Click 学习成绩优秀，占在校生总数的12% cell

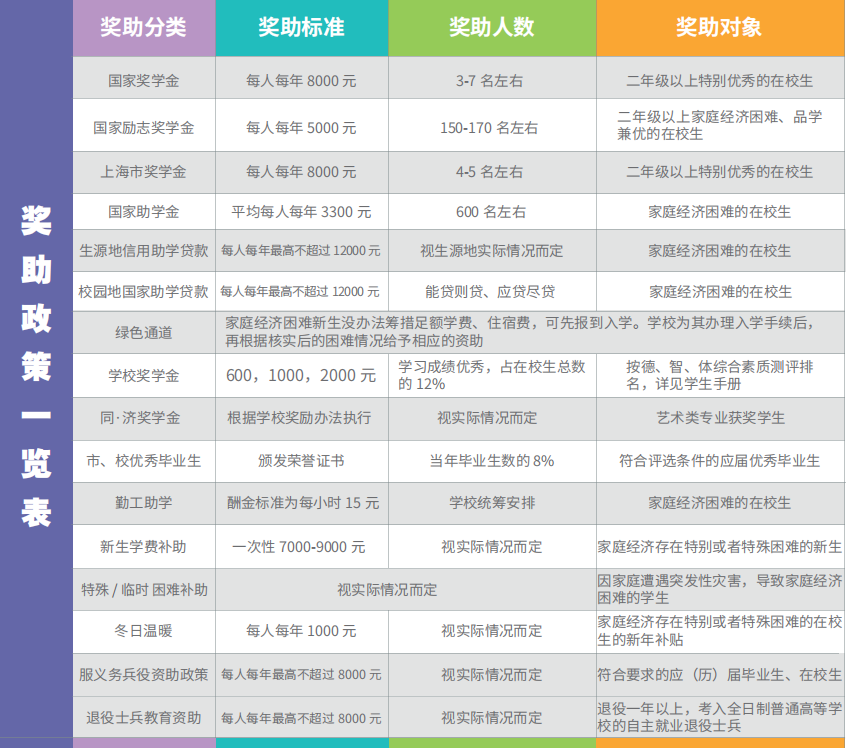click(x=492, y=376)
